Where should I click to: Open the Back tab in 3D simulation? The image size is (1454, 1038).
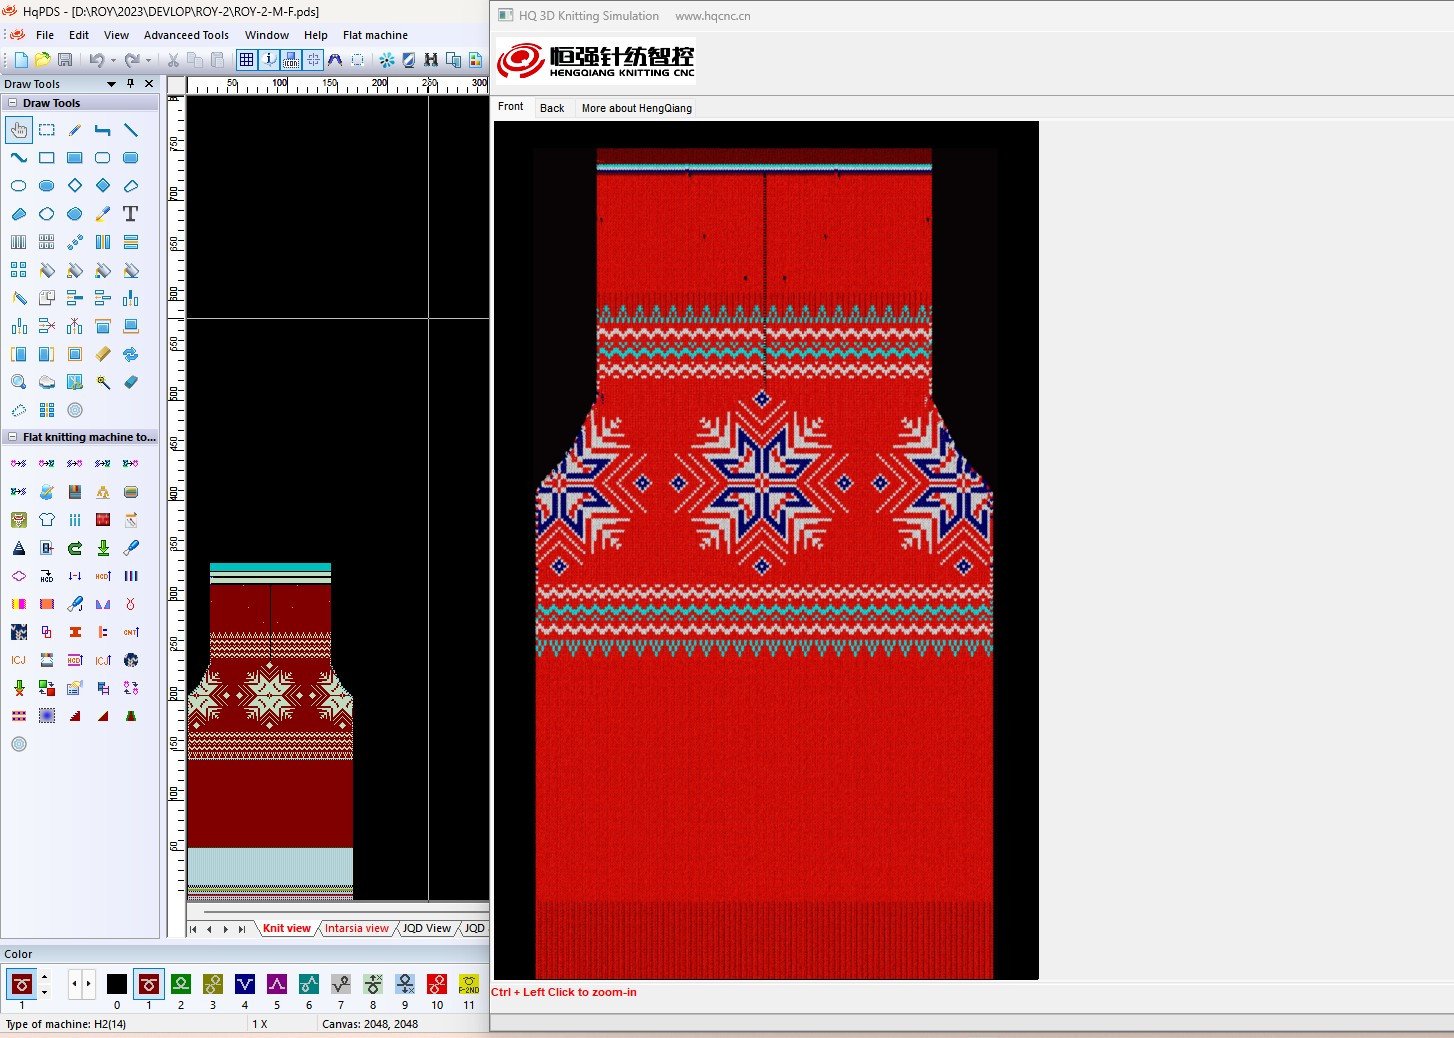click(x=552, y=108)
